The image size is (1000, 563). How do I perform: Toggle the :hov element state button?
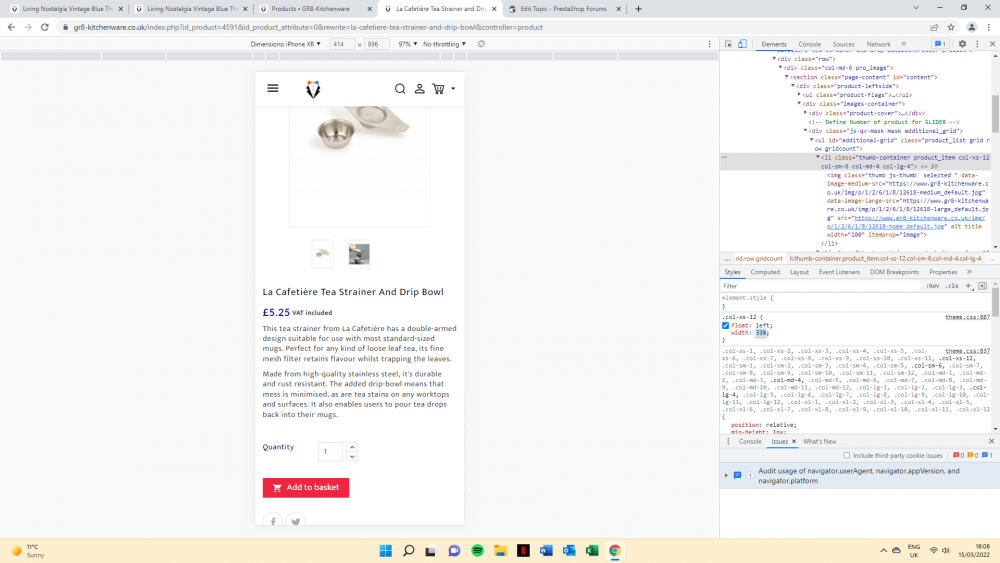pos(933,286)
